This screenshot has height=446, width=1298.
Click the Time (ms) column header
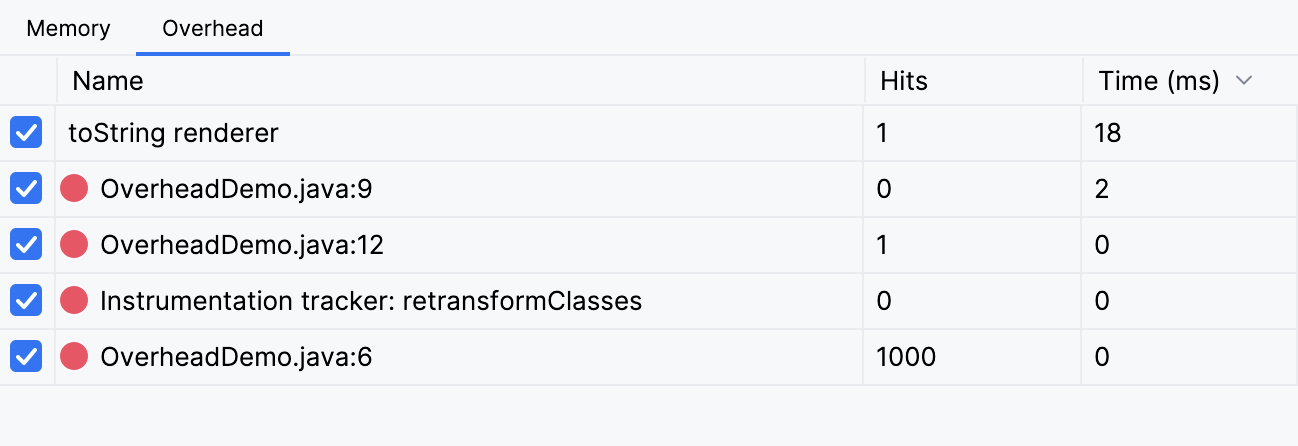[1158, 81]
